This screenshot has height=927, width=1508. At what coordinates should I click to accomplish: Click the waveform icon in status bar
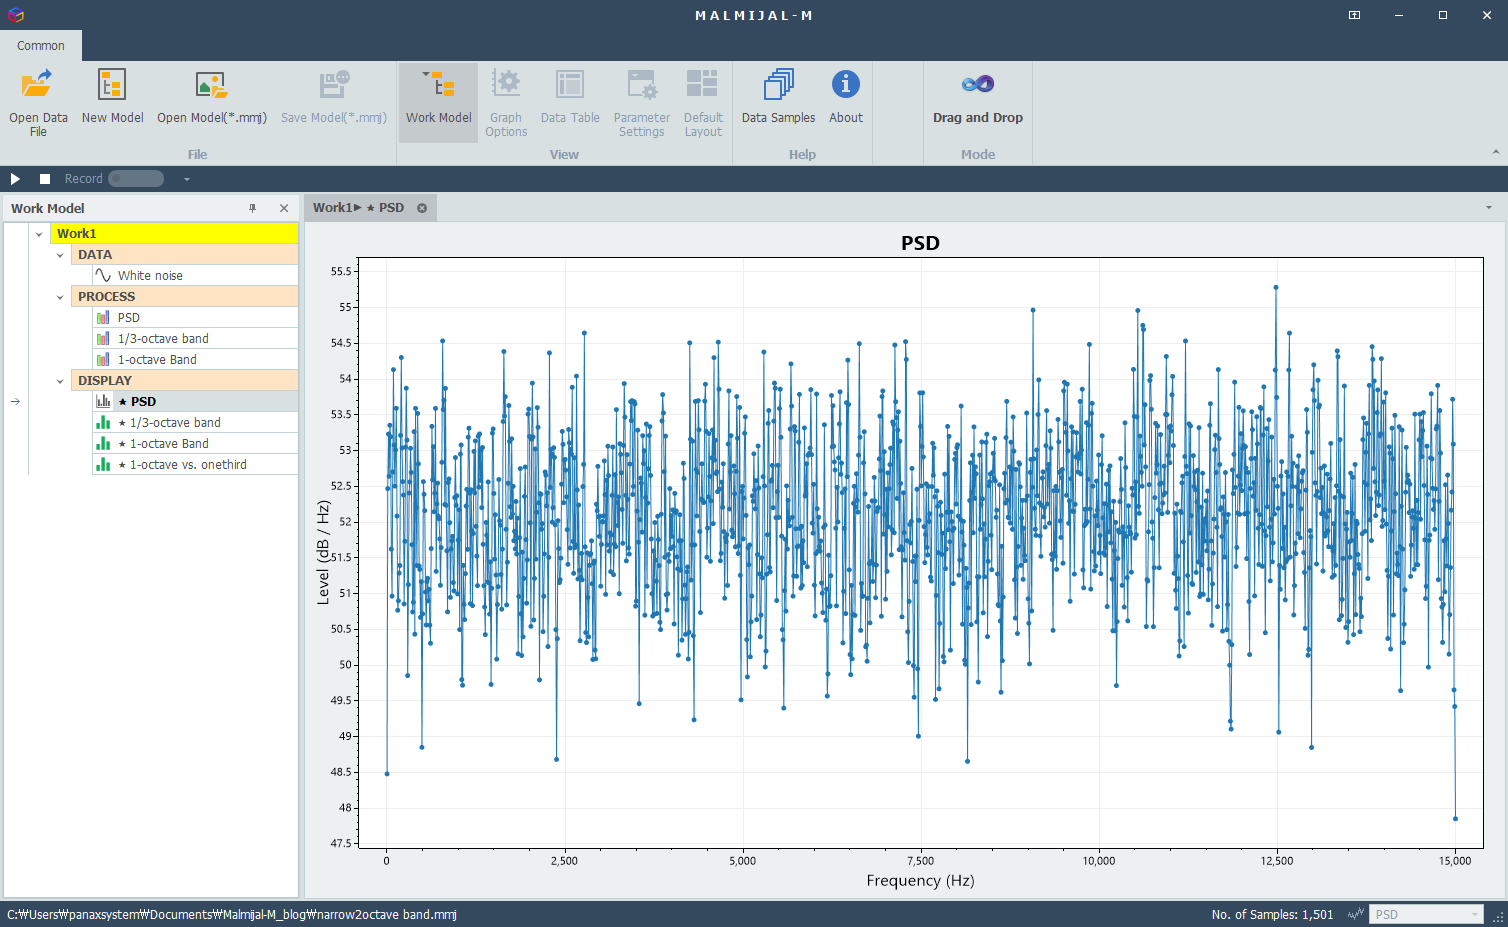[x=1356, y=915]
